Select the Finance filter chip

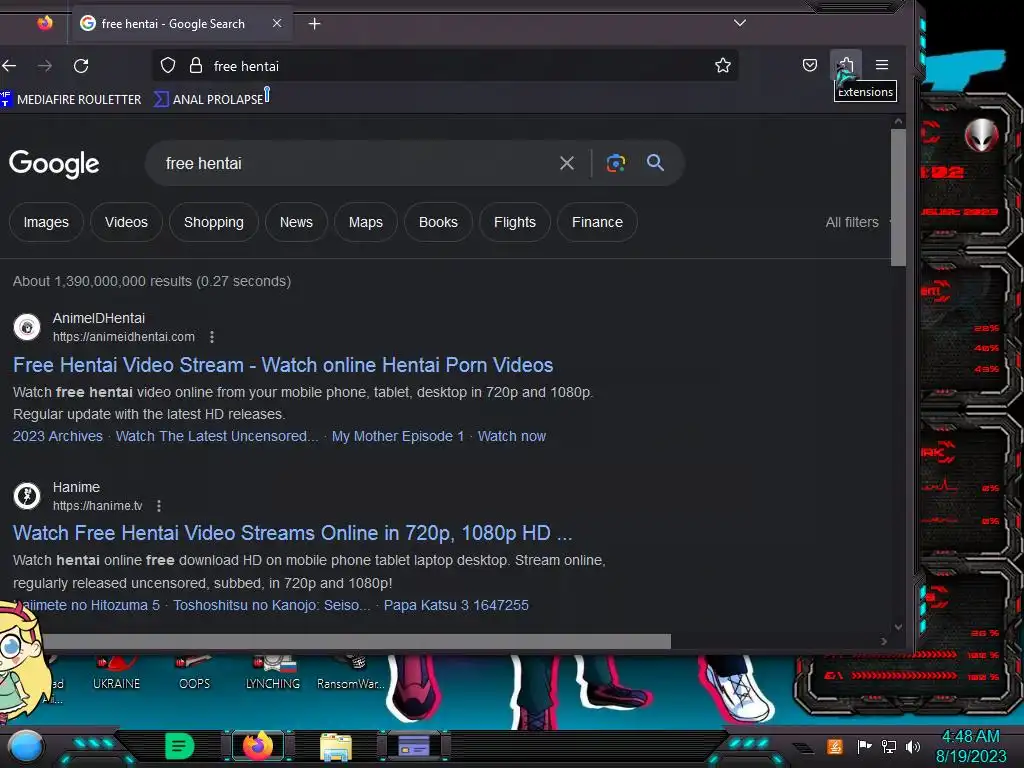click(597, 222)
